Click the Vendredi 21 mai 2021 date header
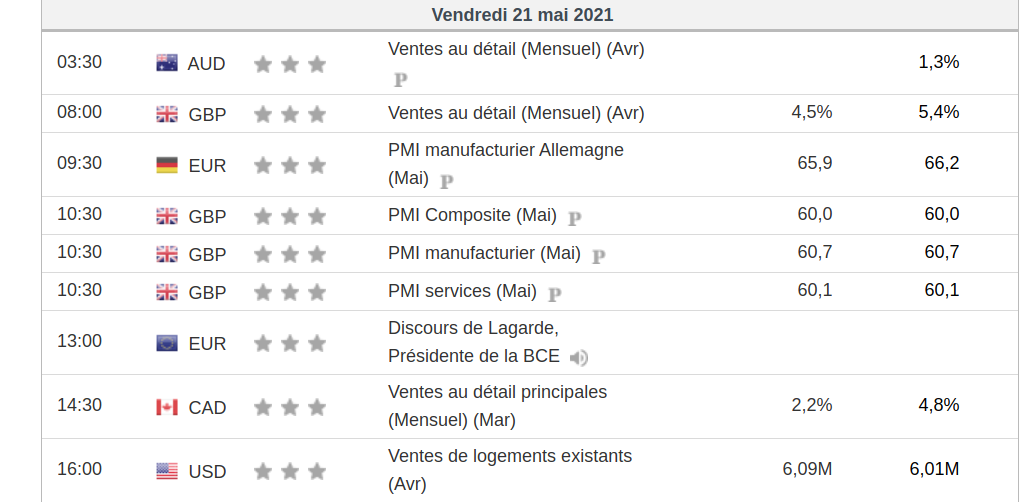1036x502 pixels. pos(522,14)
